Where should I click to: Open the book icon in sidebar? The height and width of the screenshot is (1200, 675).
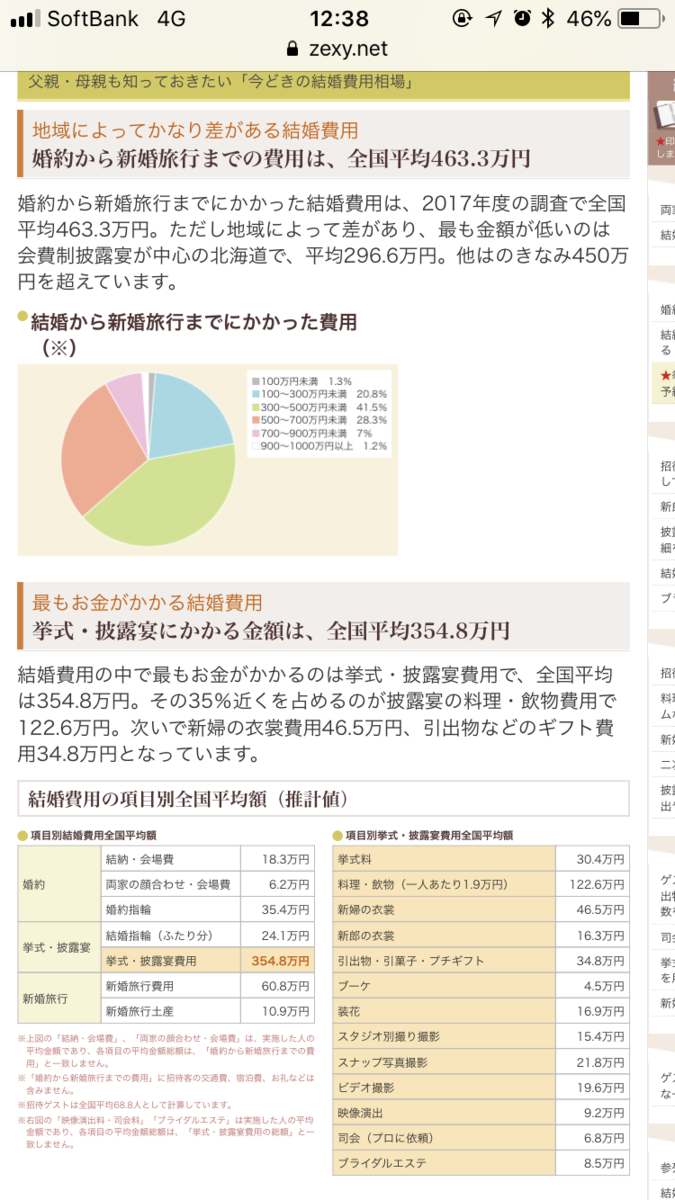[x=664, y=114]
